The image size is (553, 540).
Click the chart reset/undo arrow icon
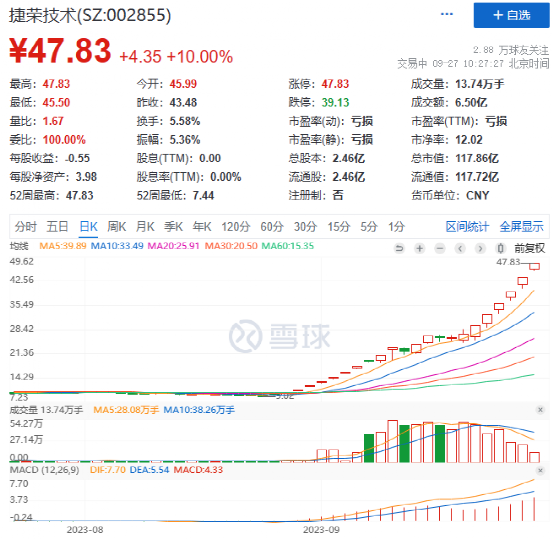399,249
